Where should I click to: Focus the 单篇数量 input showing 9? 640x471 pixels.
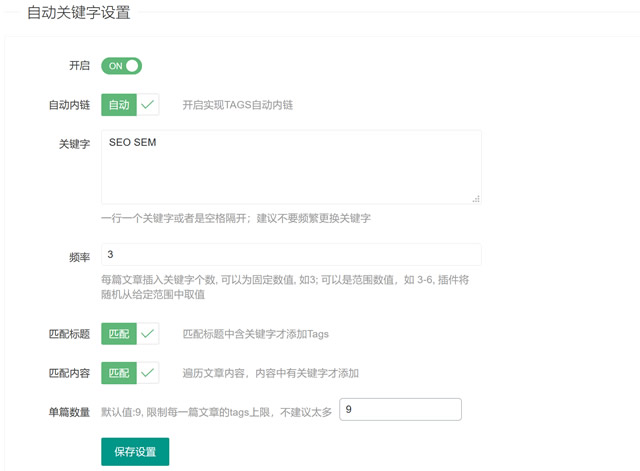tap(400, 409)
